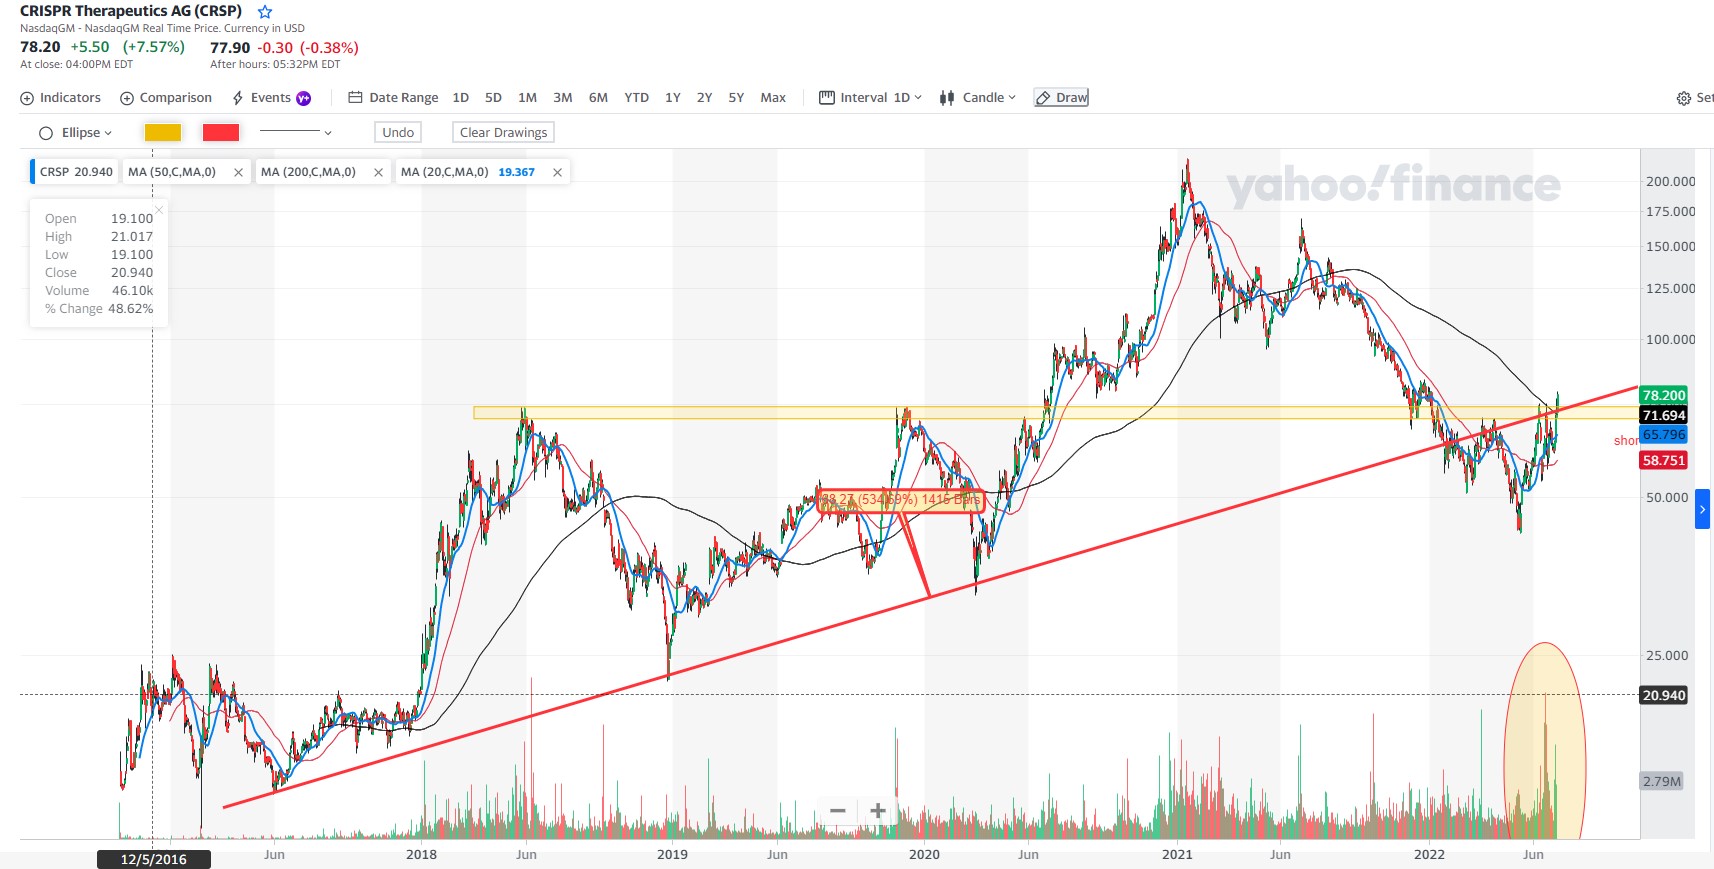Remove the MA (200,C,MA,0) indicator
This screenshot has height=869, width=1714.
pyautogui.click(x=378, y=172)
